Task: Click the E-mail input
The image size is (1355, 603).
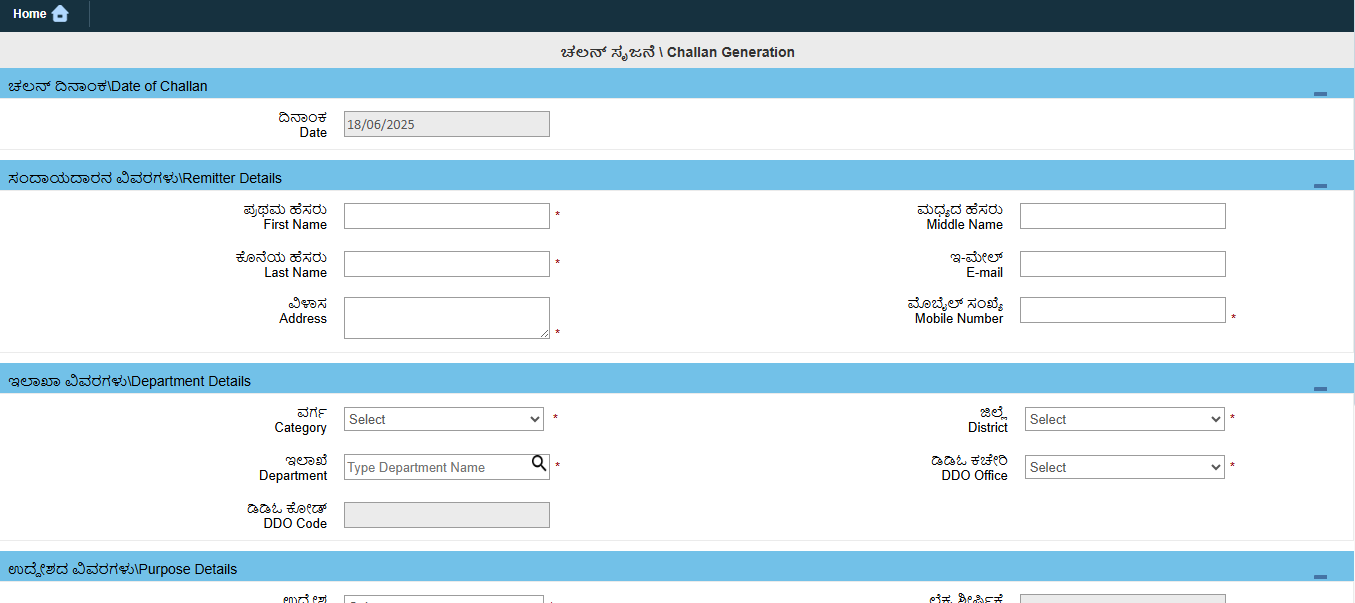Action: coord(1121,263)
